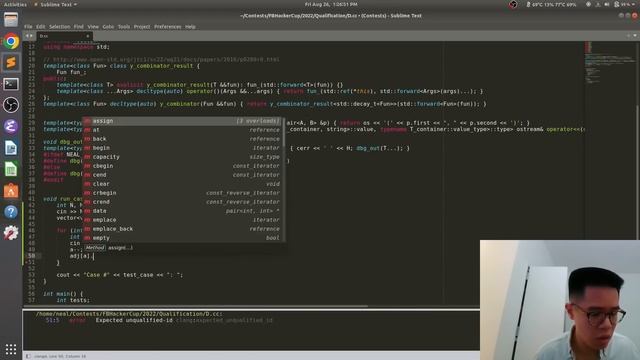The image size is (640, 360).
Task: Click line number 50 in gutter
Action: (32, 256)
